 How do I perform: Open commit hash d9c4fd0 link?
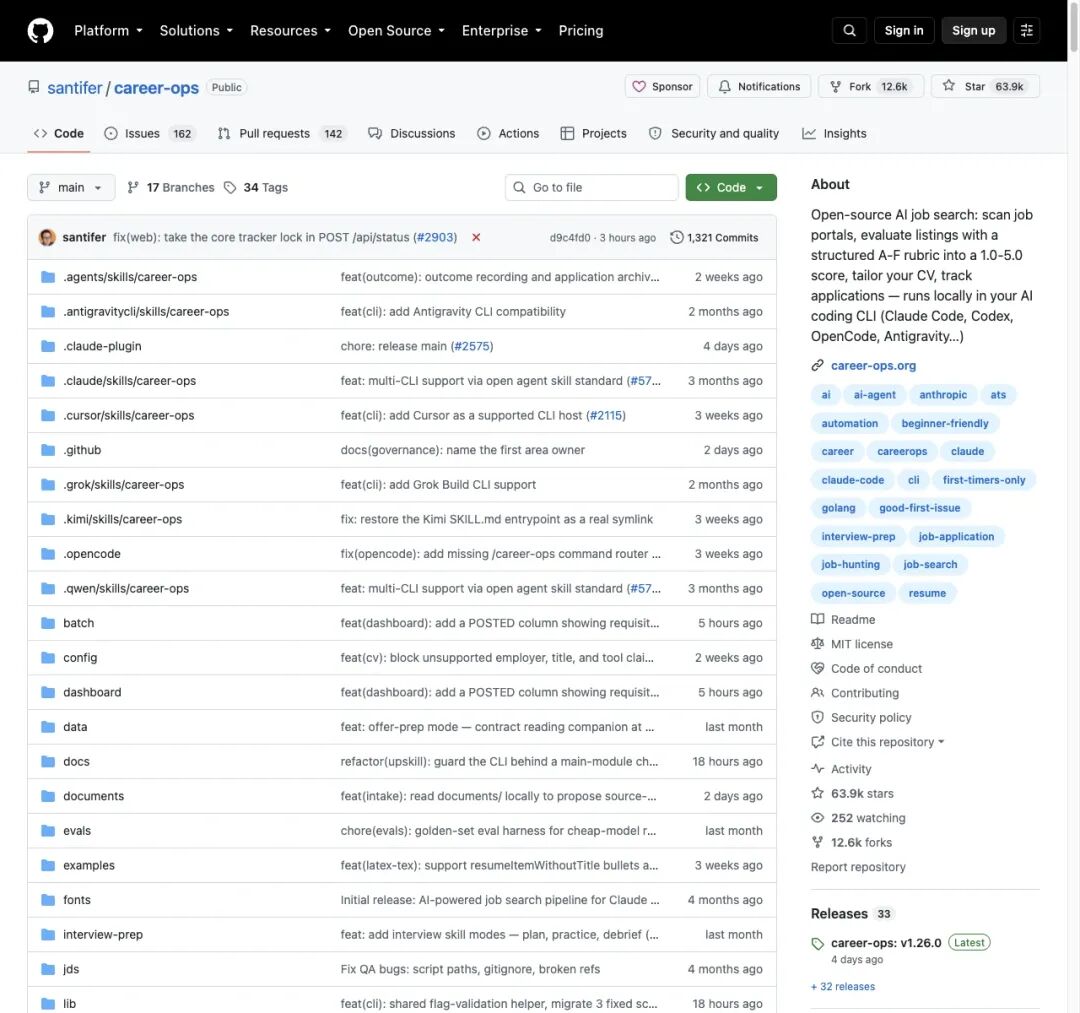pyautogui.click(x=570, y=238)
